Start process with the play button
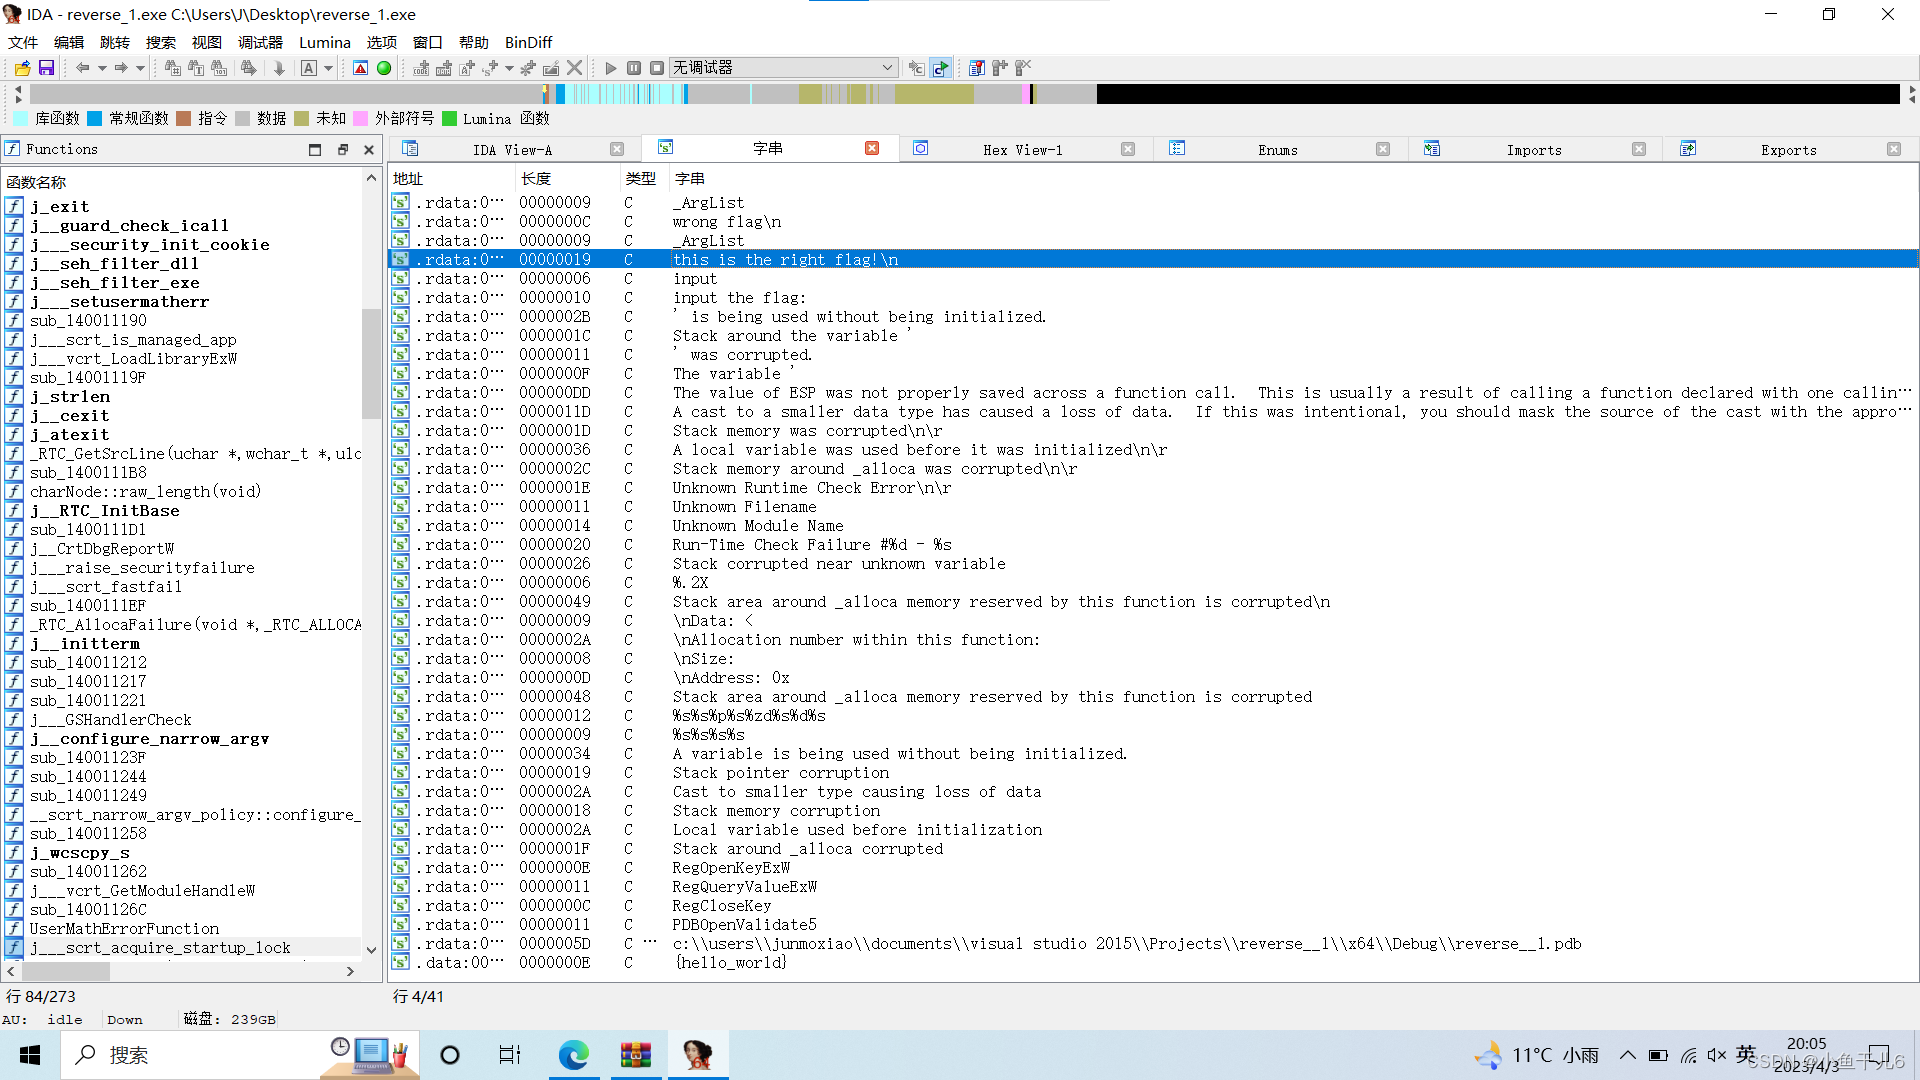Image resolution: width=1920 pixels, height=1080 pixels. (x=611, y=68)
